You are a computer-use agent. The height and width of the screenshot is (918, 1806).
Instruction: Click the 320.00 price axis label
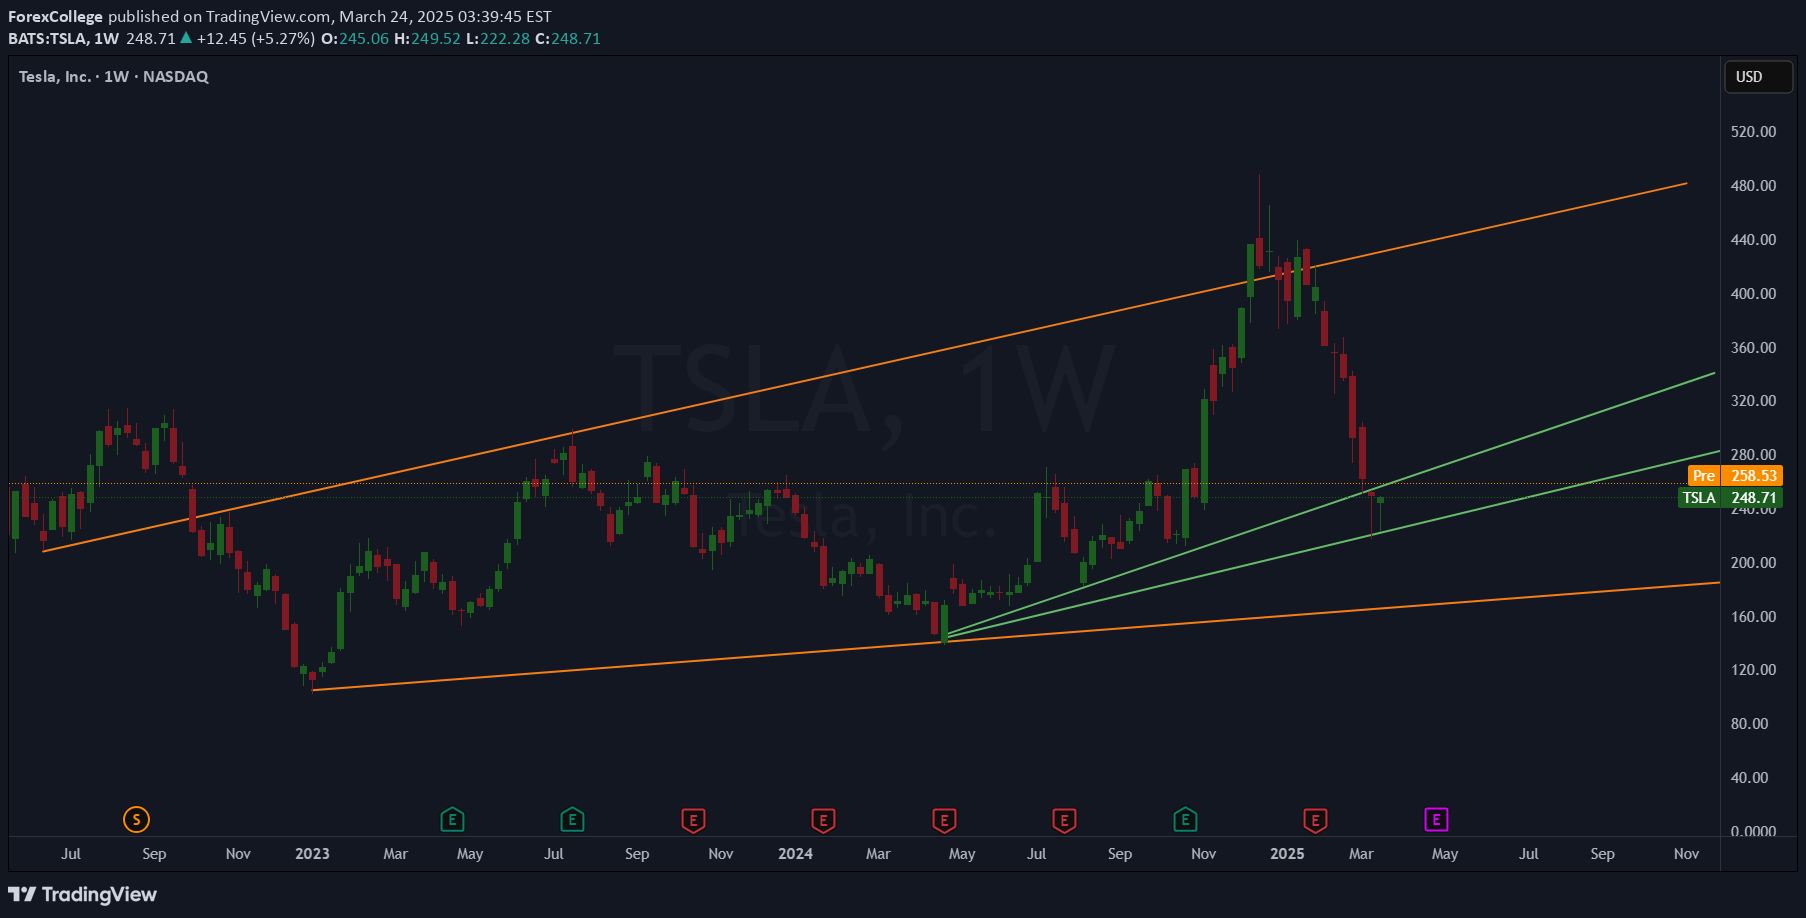(x=1754, y=401)
